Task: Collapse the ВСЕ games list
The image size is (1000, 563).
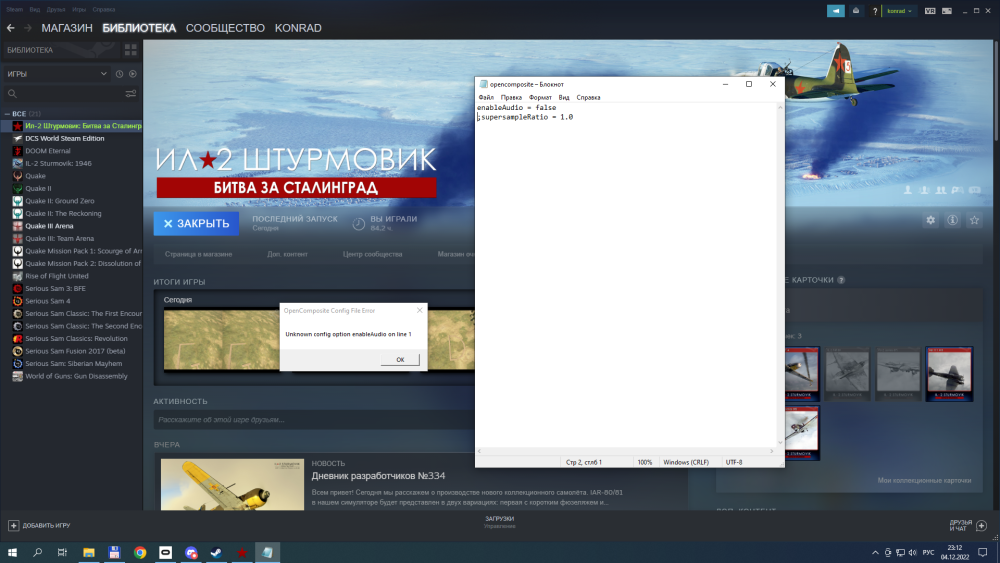Action: click(7, 113)
